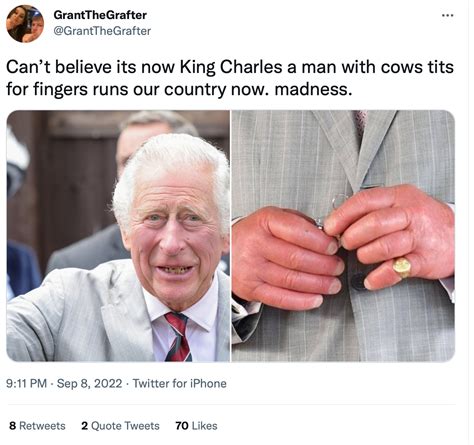
Task: Click the Twitter for iPhone source label
Action: (180, 383)
